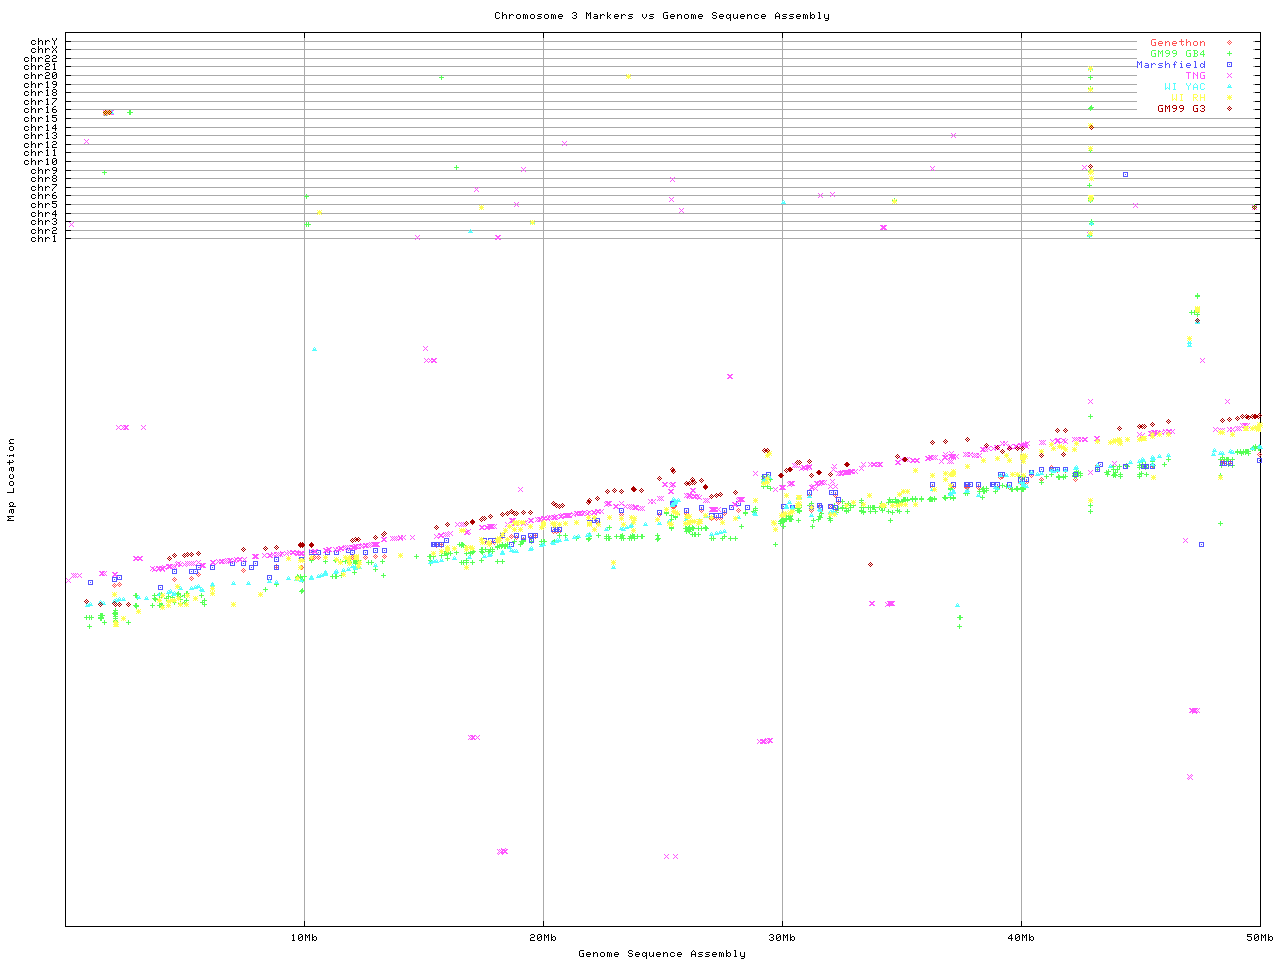Viewport: 1280px width, 960px height.
Task: Click the 20Mb x-axis tick label
Action: [543, 938]
